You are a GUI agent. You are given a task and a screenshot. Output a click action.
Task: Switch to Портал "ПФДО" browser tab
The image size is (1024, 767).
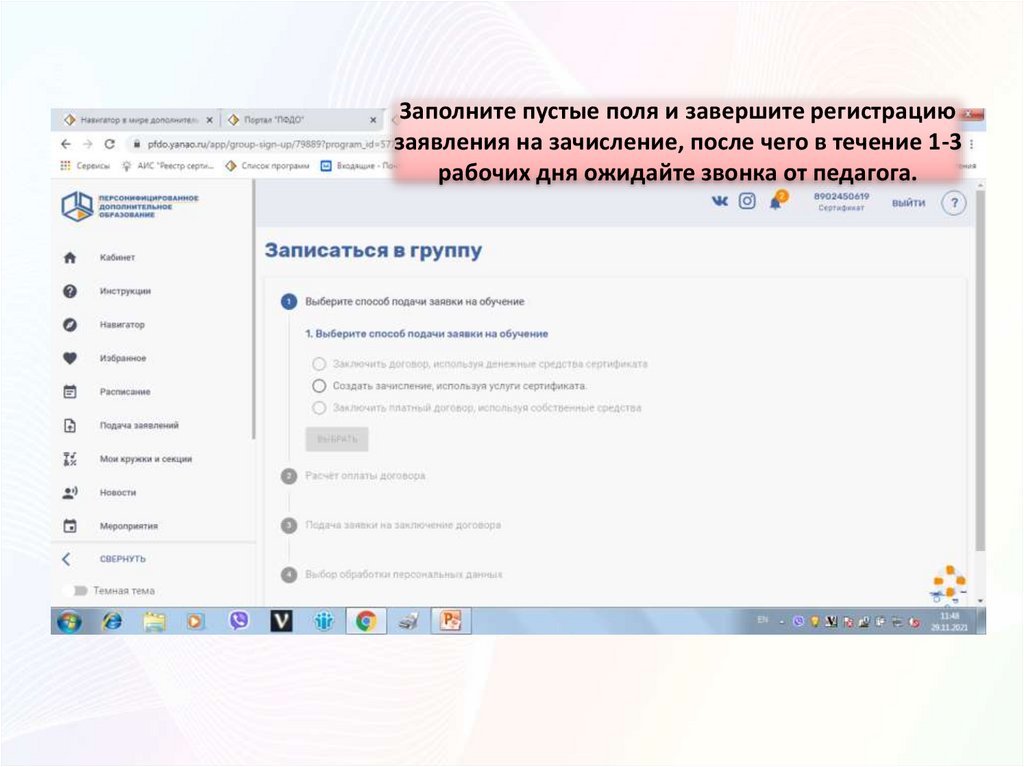(x=302, y=120)
